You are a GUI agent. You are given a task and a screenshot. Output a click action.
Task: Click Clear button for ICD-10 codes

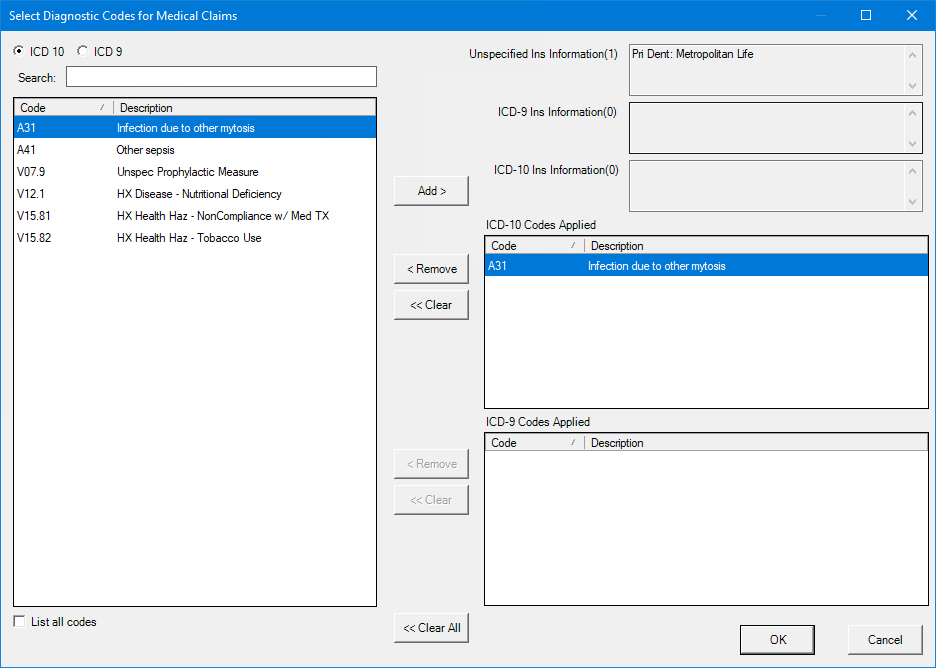[431, 305]
